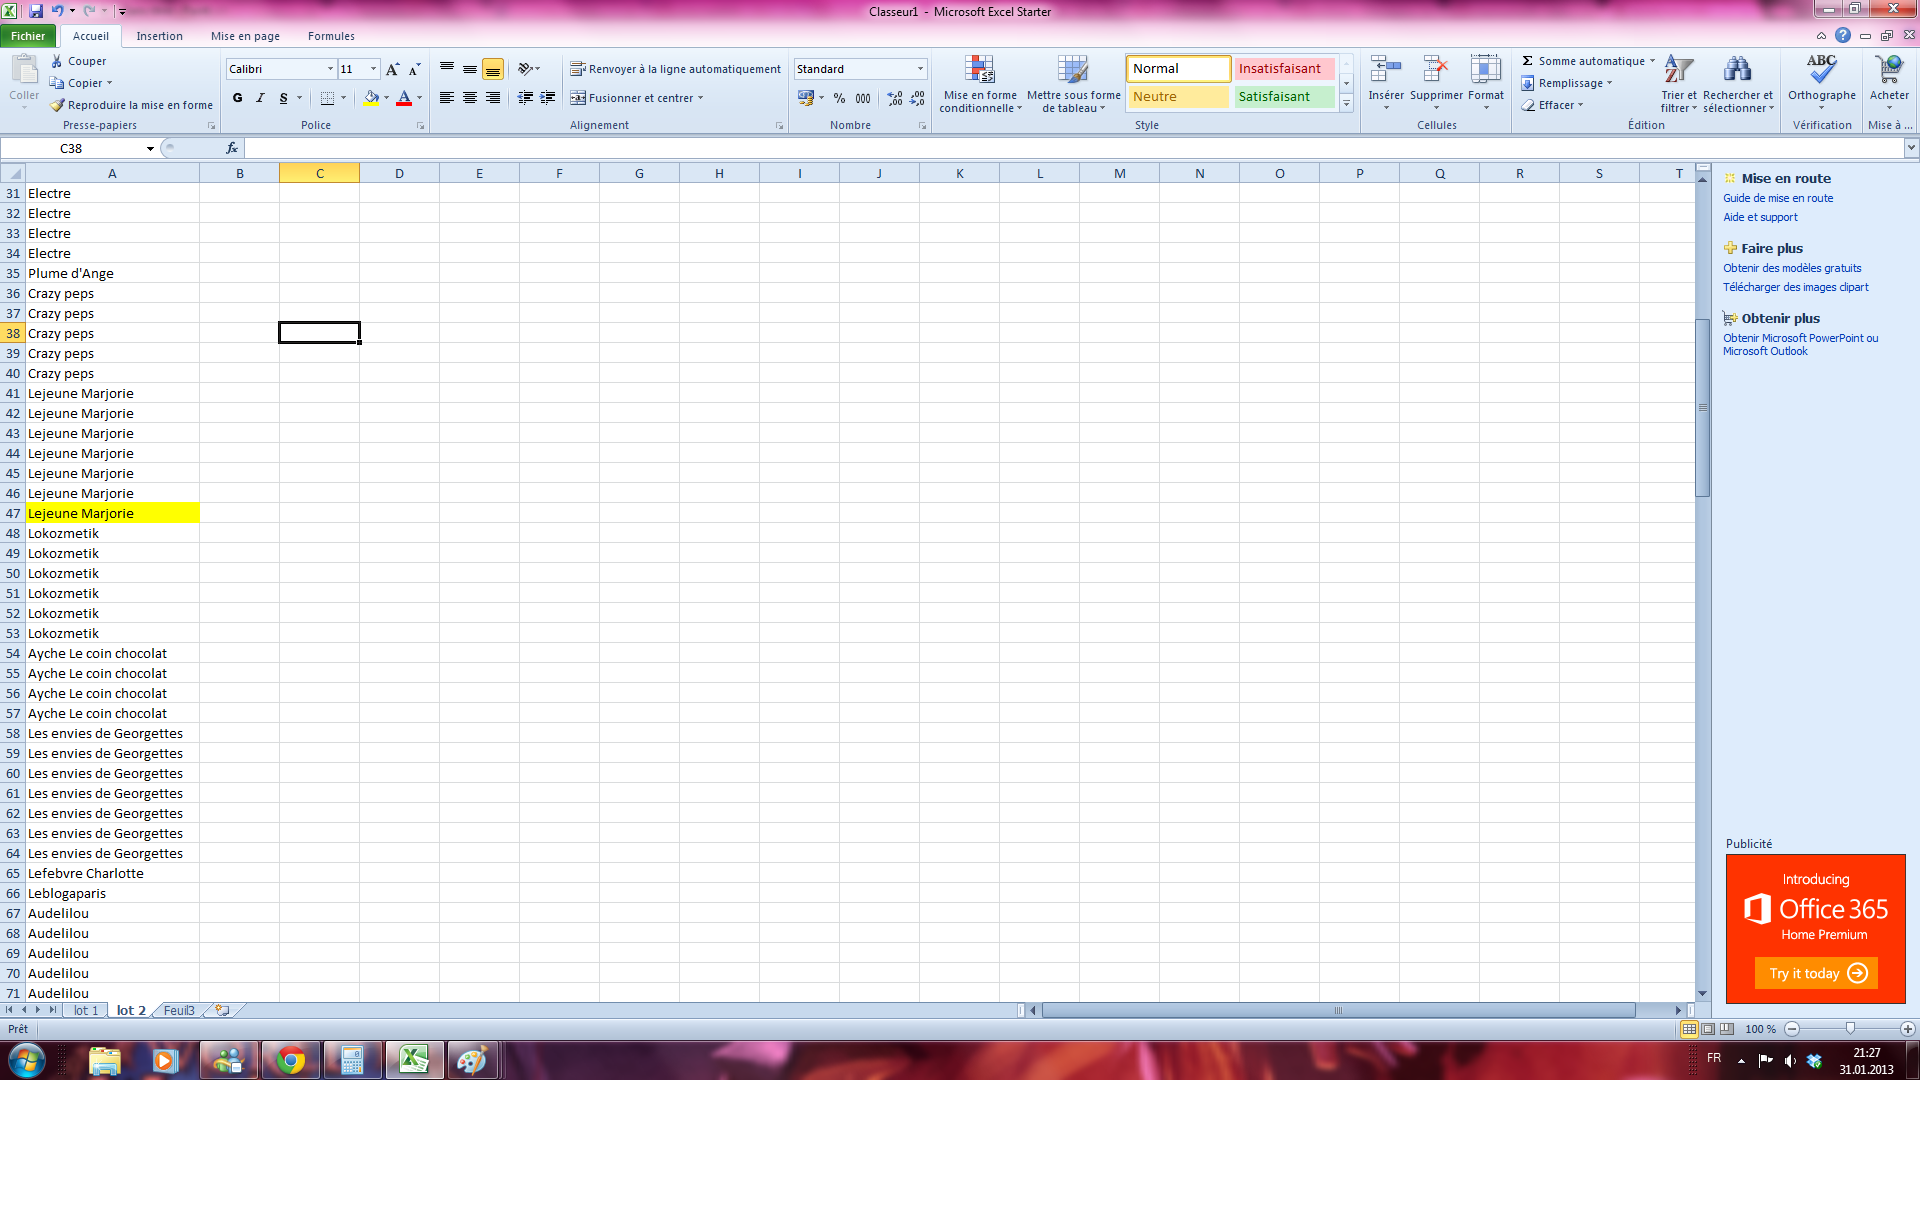Image resolution: width=1920 pixels, height=1224 pixels.
Task: Switch to the lot 1 sheet tab
Action: click(x=86, y=1010)
